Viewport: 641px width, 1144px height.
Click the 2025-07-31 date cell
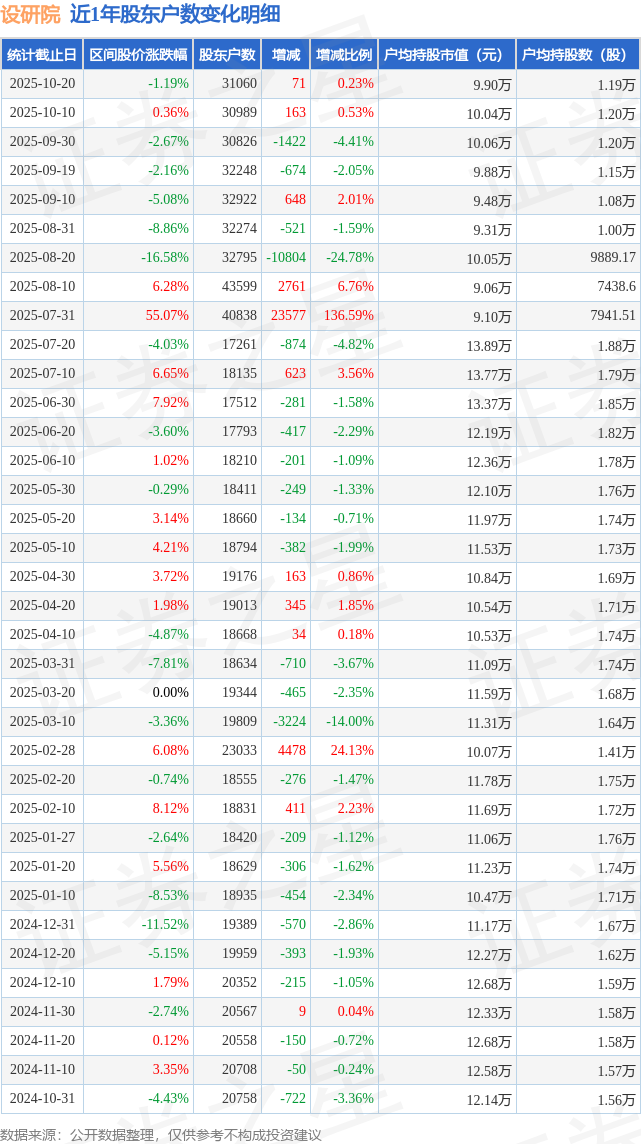(x=42, y=316)
